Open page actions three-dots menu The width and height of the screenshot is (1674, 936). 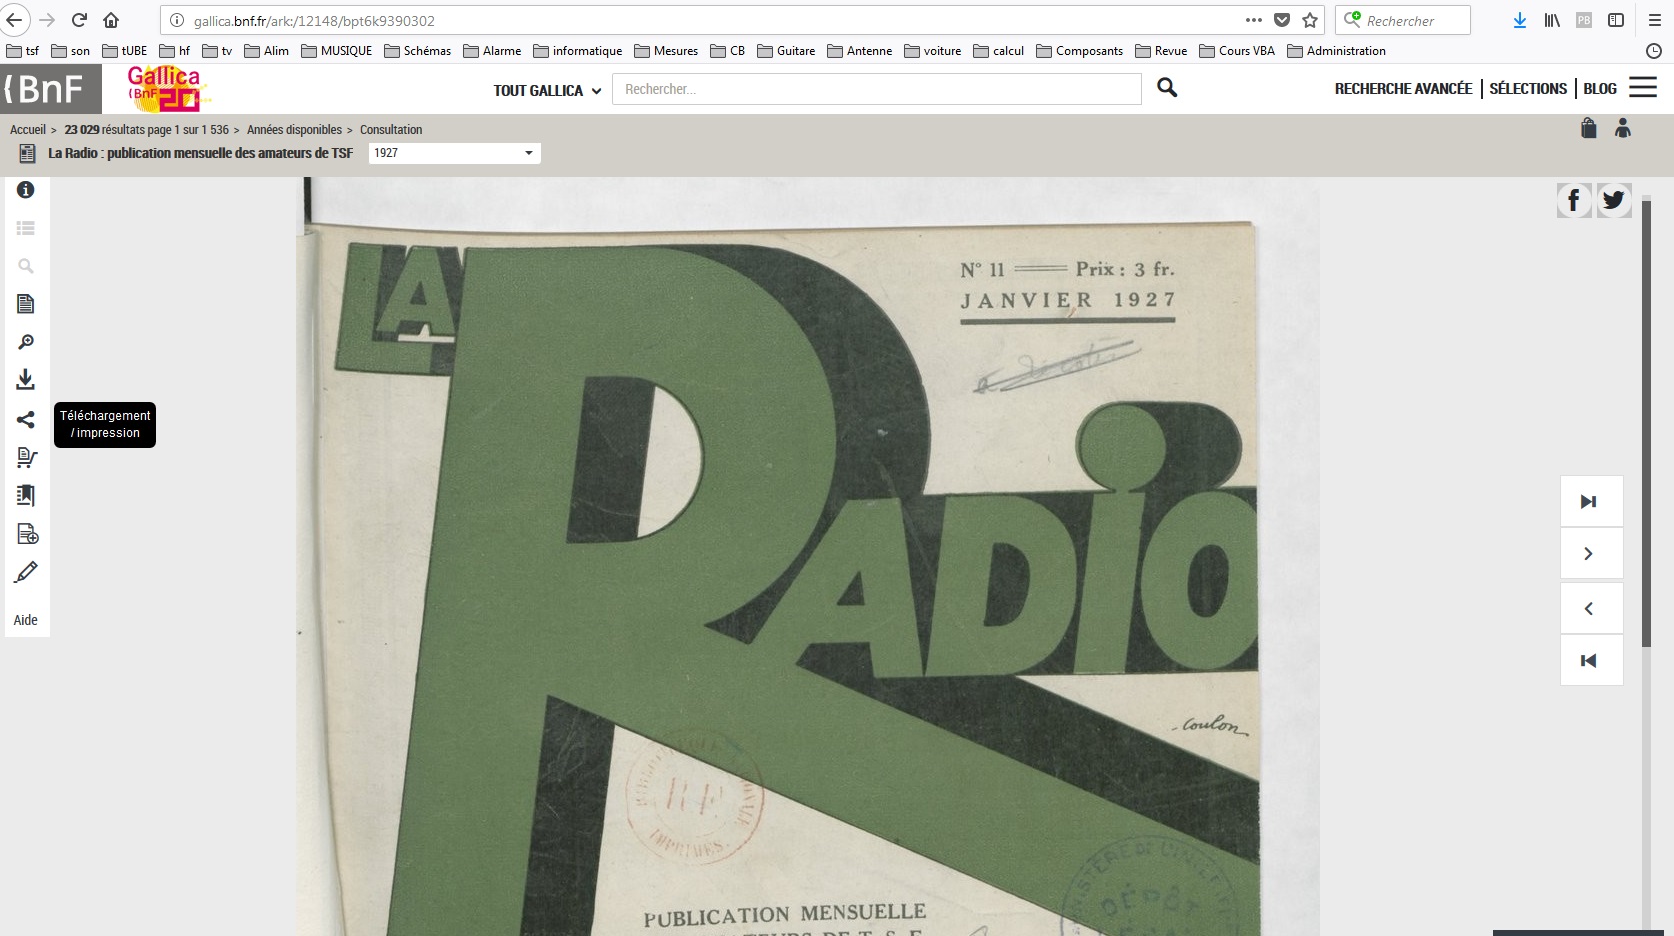[x=1254, y=20]
